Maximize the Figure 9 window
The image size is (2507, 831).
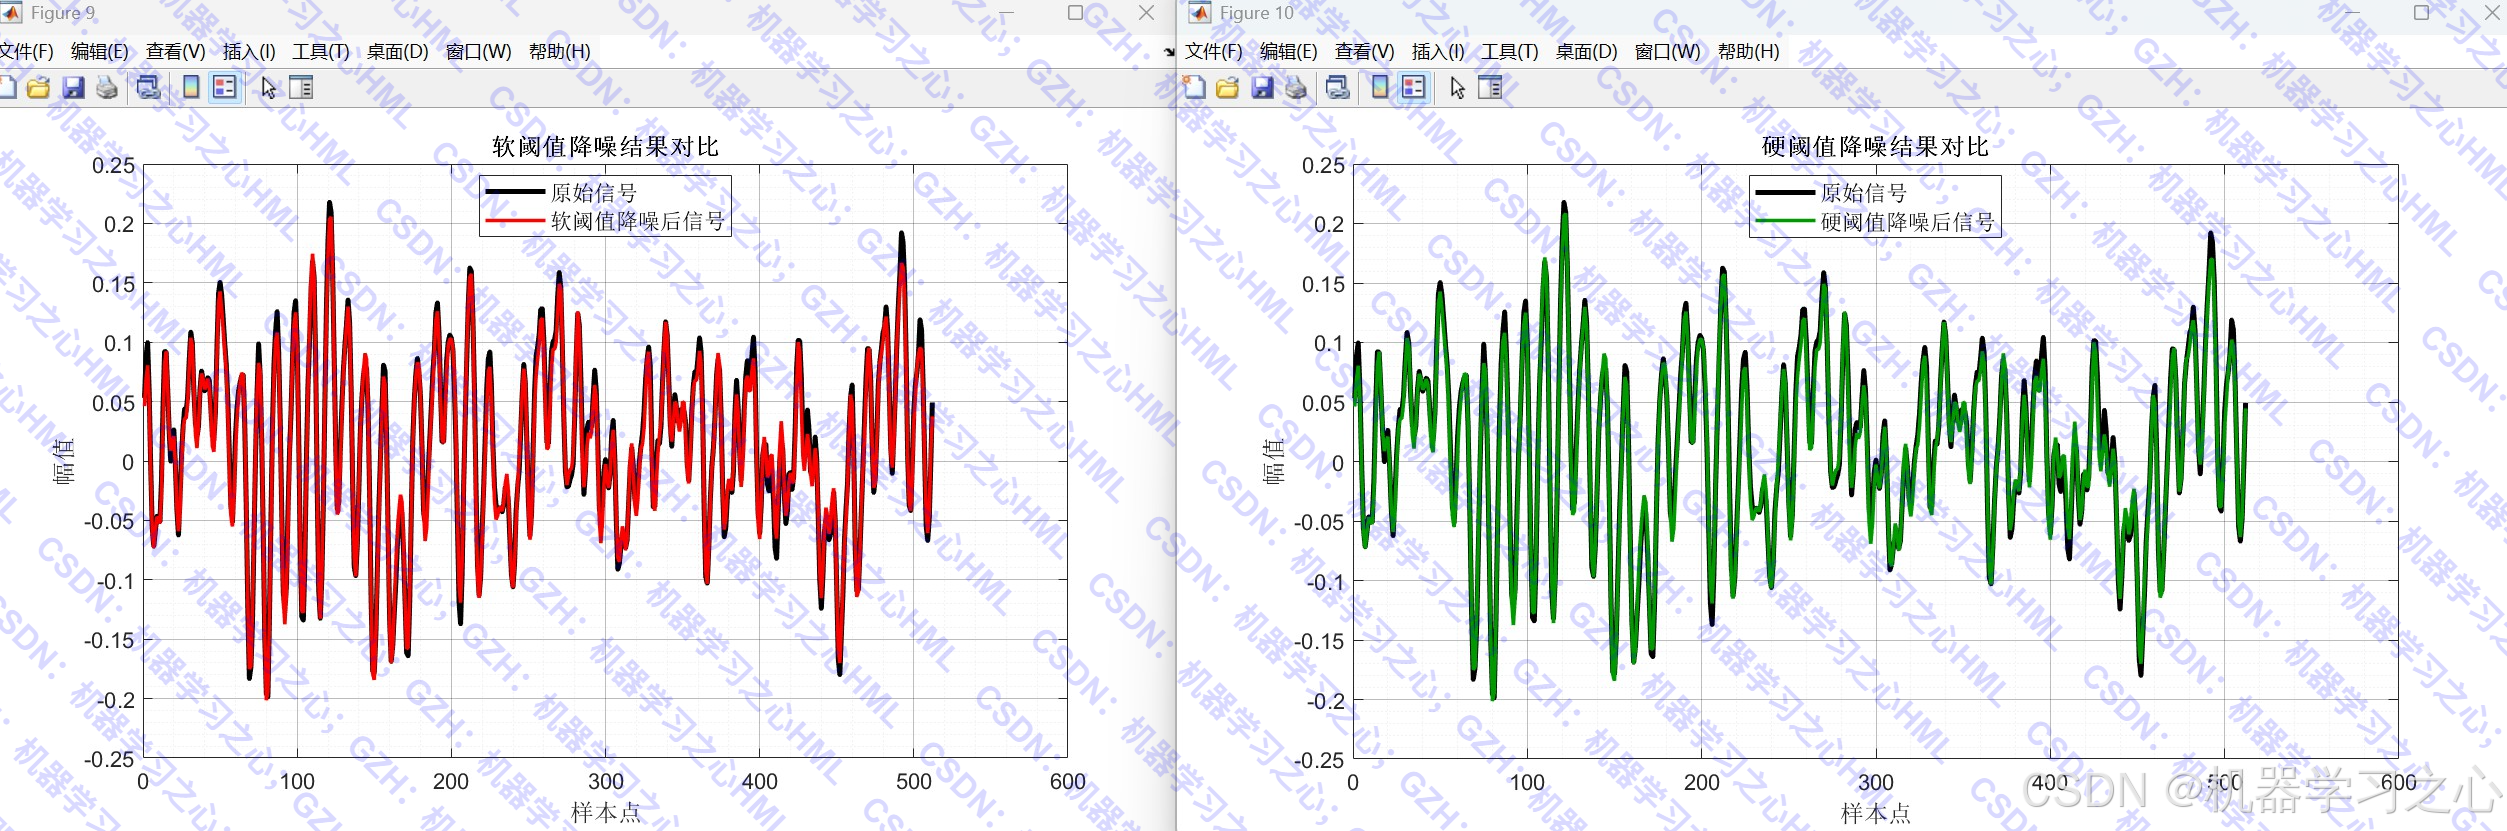(1076, 13)
